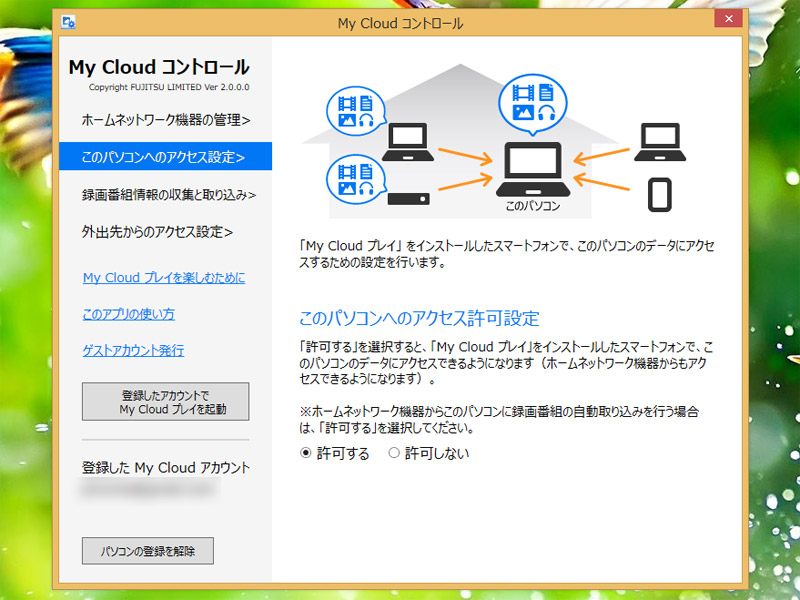This screenshot has height=600, width=800.
Task: Open '録画番組情報の収集と取り込み' section
Action: click(x=168, y=194)
